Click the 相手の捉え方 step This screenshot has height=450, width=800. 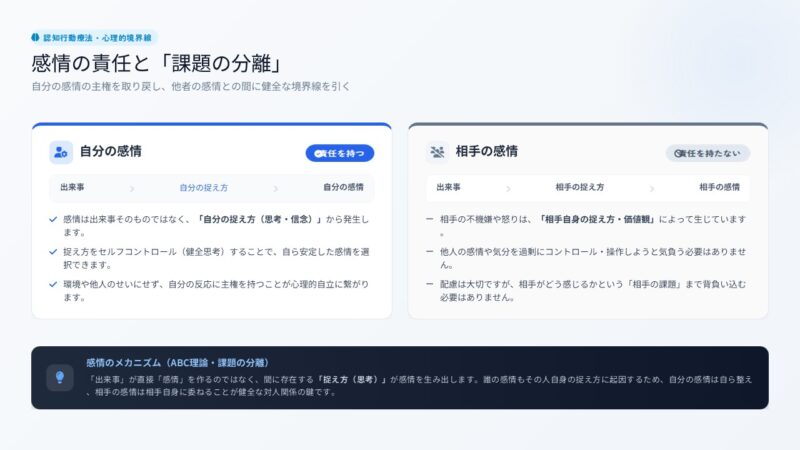(580, 187)
